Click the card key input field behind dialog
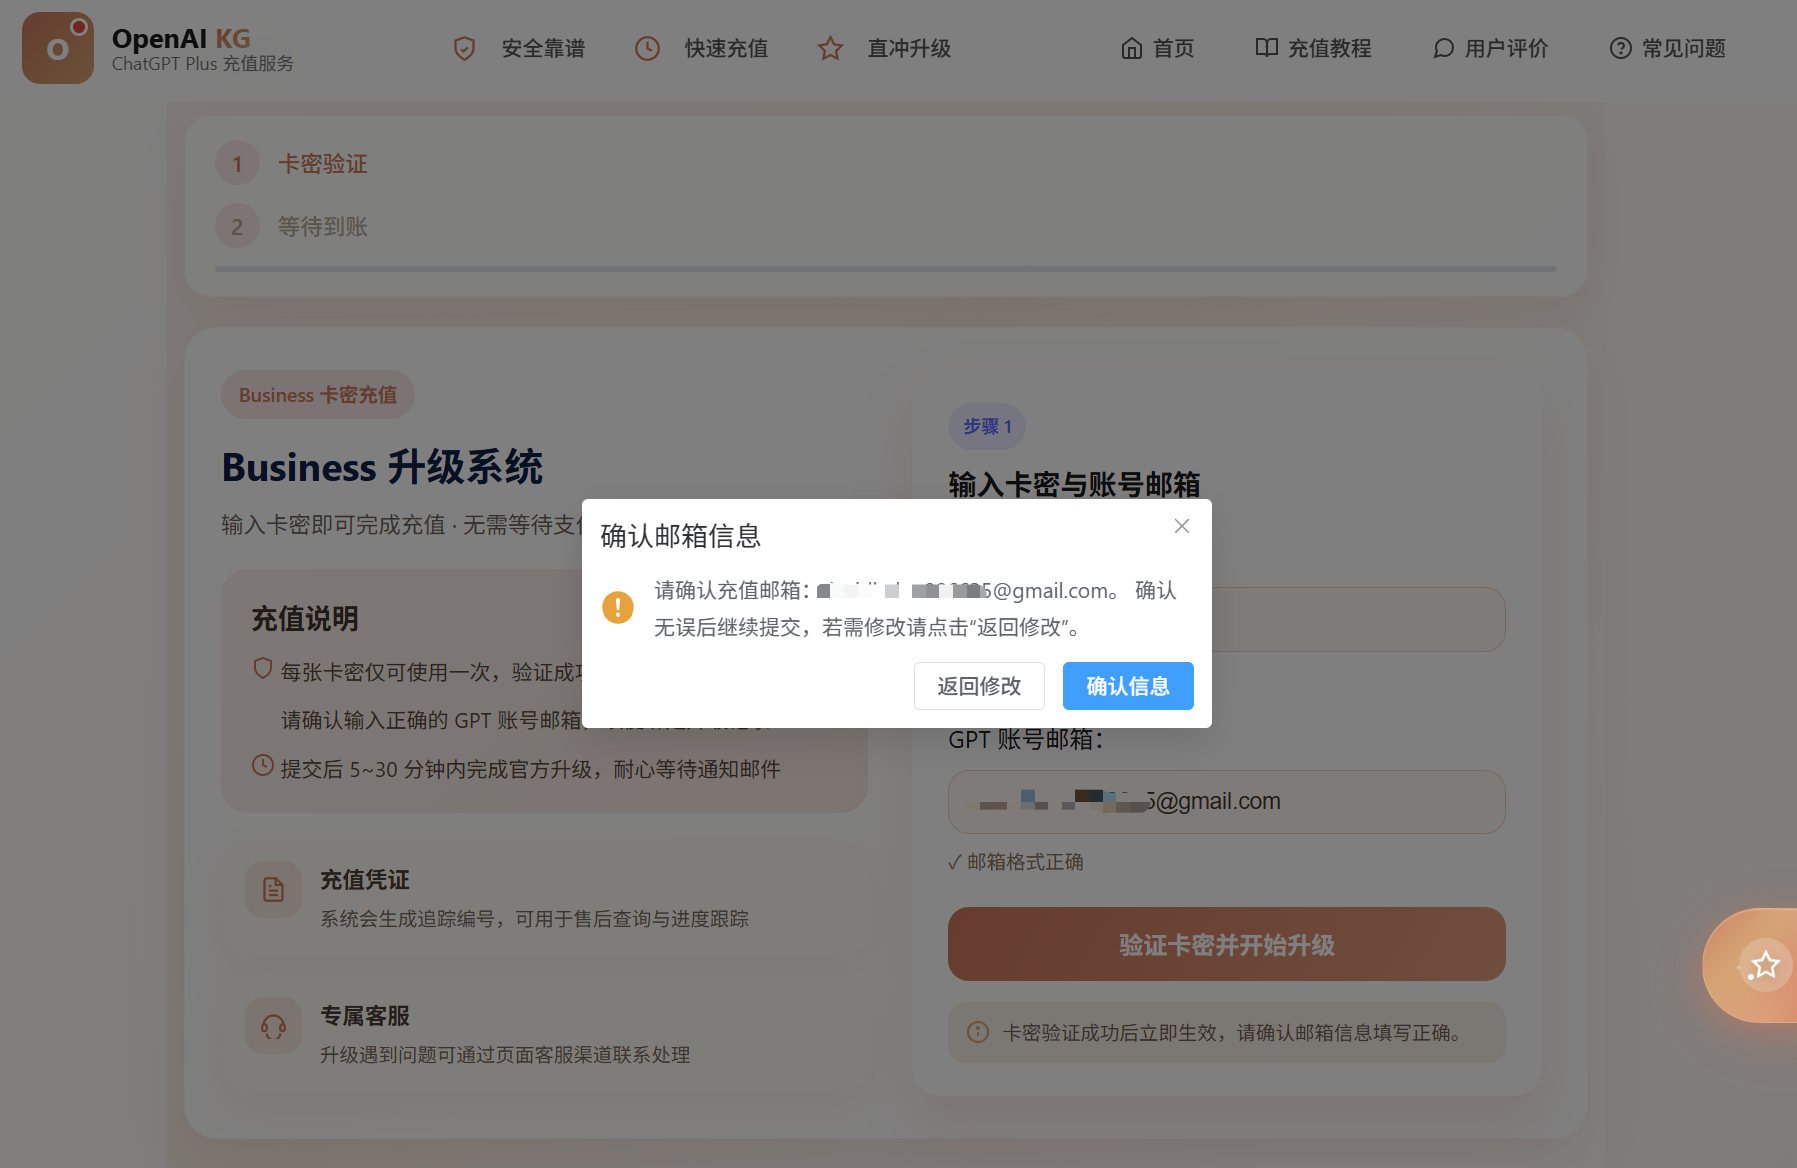The image size is (1797, 1168). click(x=1358, y=619)
